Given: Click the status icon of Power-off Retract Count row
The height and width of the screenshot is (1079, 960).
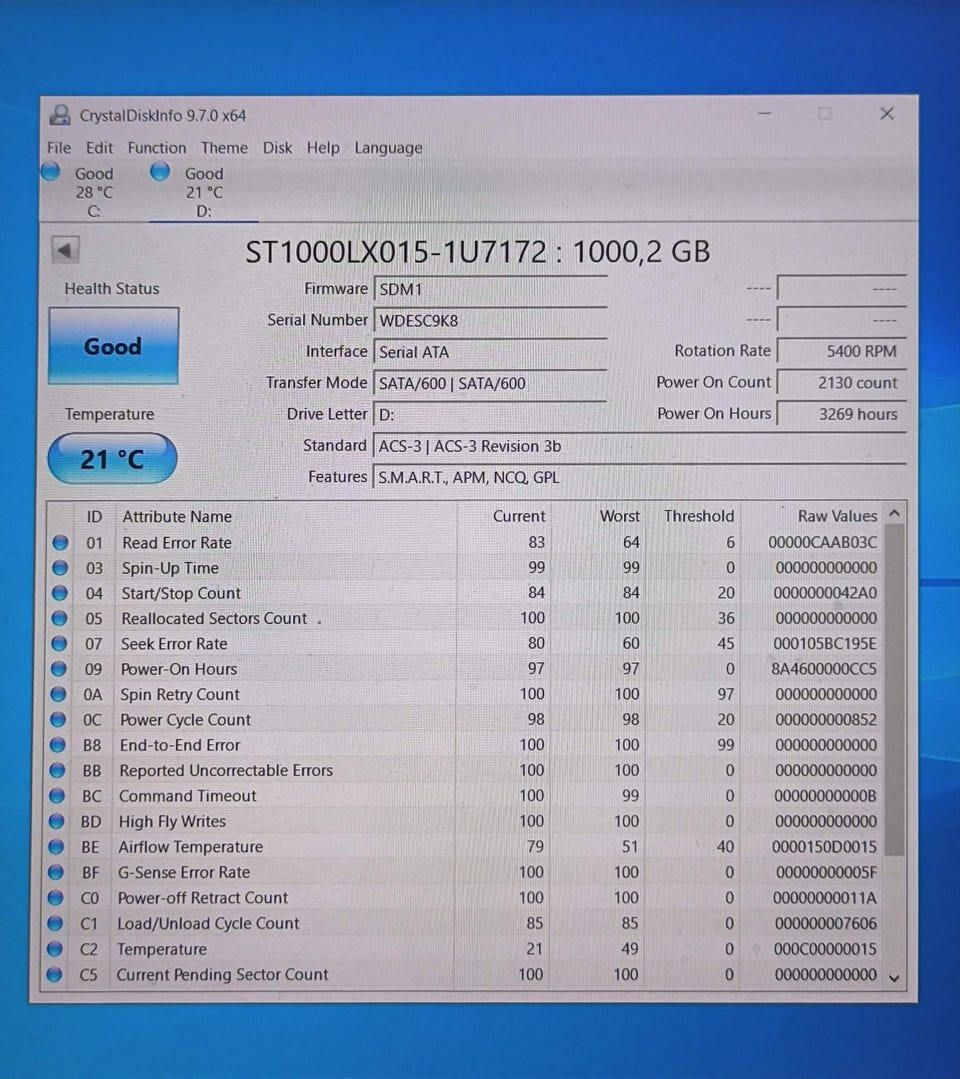Looking at the screenshot, I should pyautogui.click(x=56, y=898).
